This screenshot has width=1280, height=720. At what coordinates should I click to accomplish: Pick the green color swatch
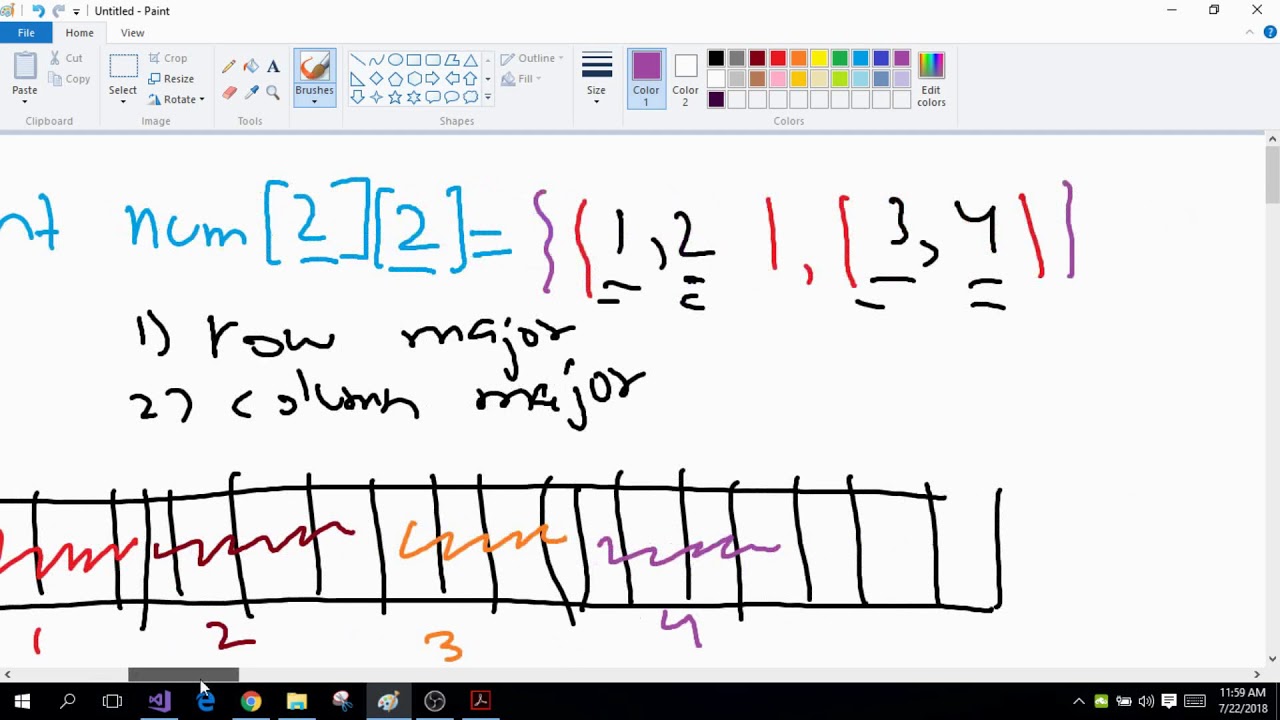[840, 59]
